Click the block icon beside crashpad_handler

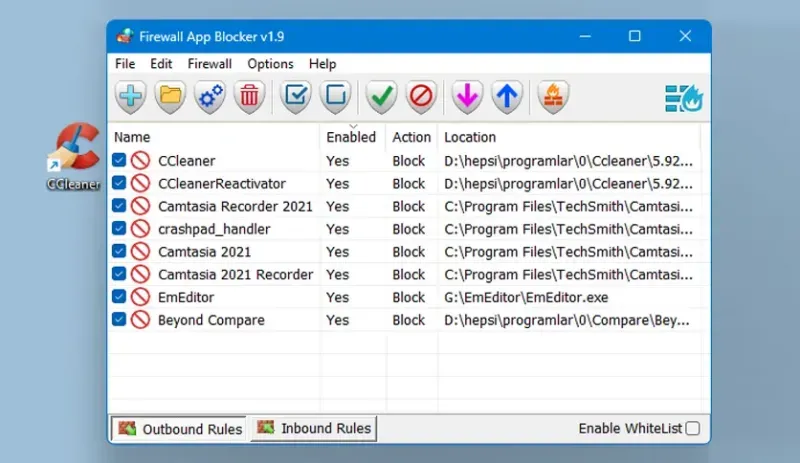click(x=140, y=229)
